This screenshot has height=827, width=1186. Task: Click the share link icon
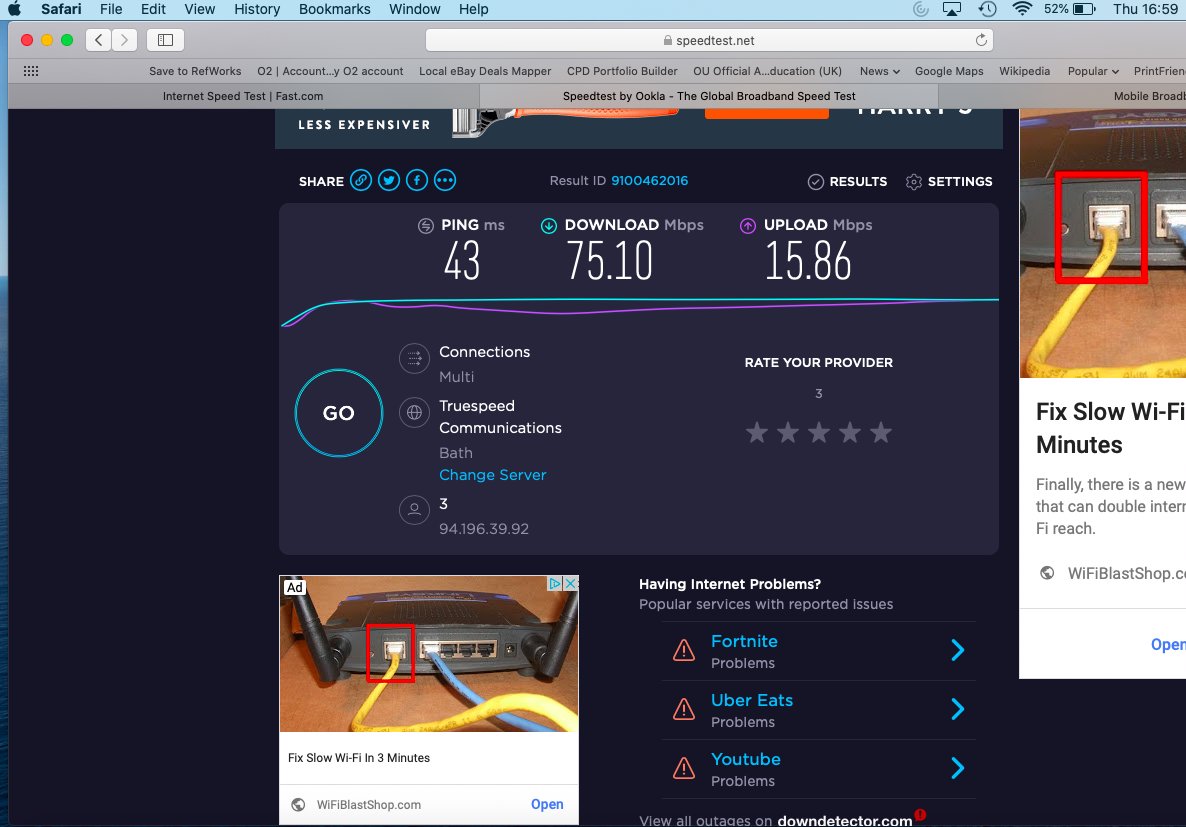coord(361,181)
